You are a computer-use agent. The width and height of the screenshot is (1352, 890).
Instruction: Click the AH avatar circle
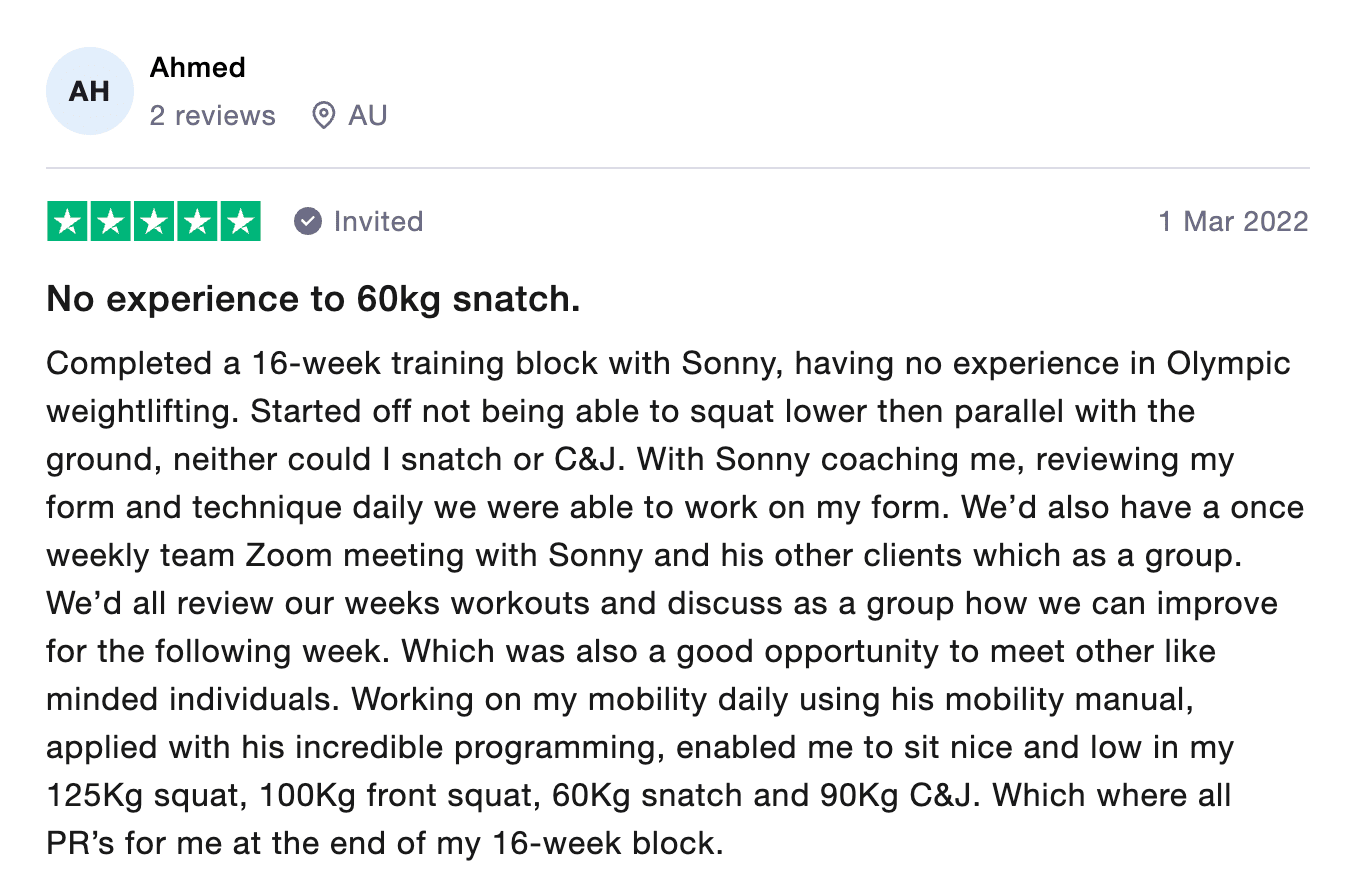pos(89,91)
